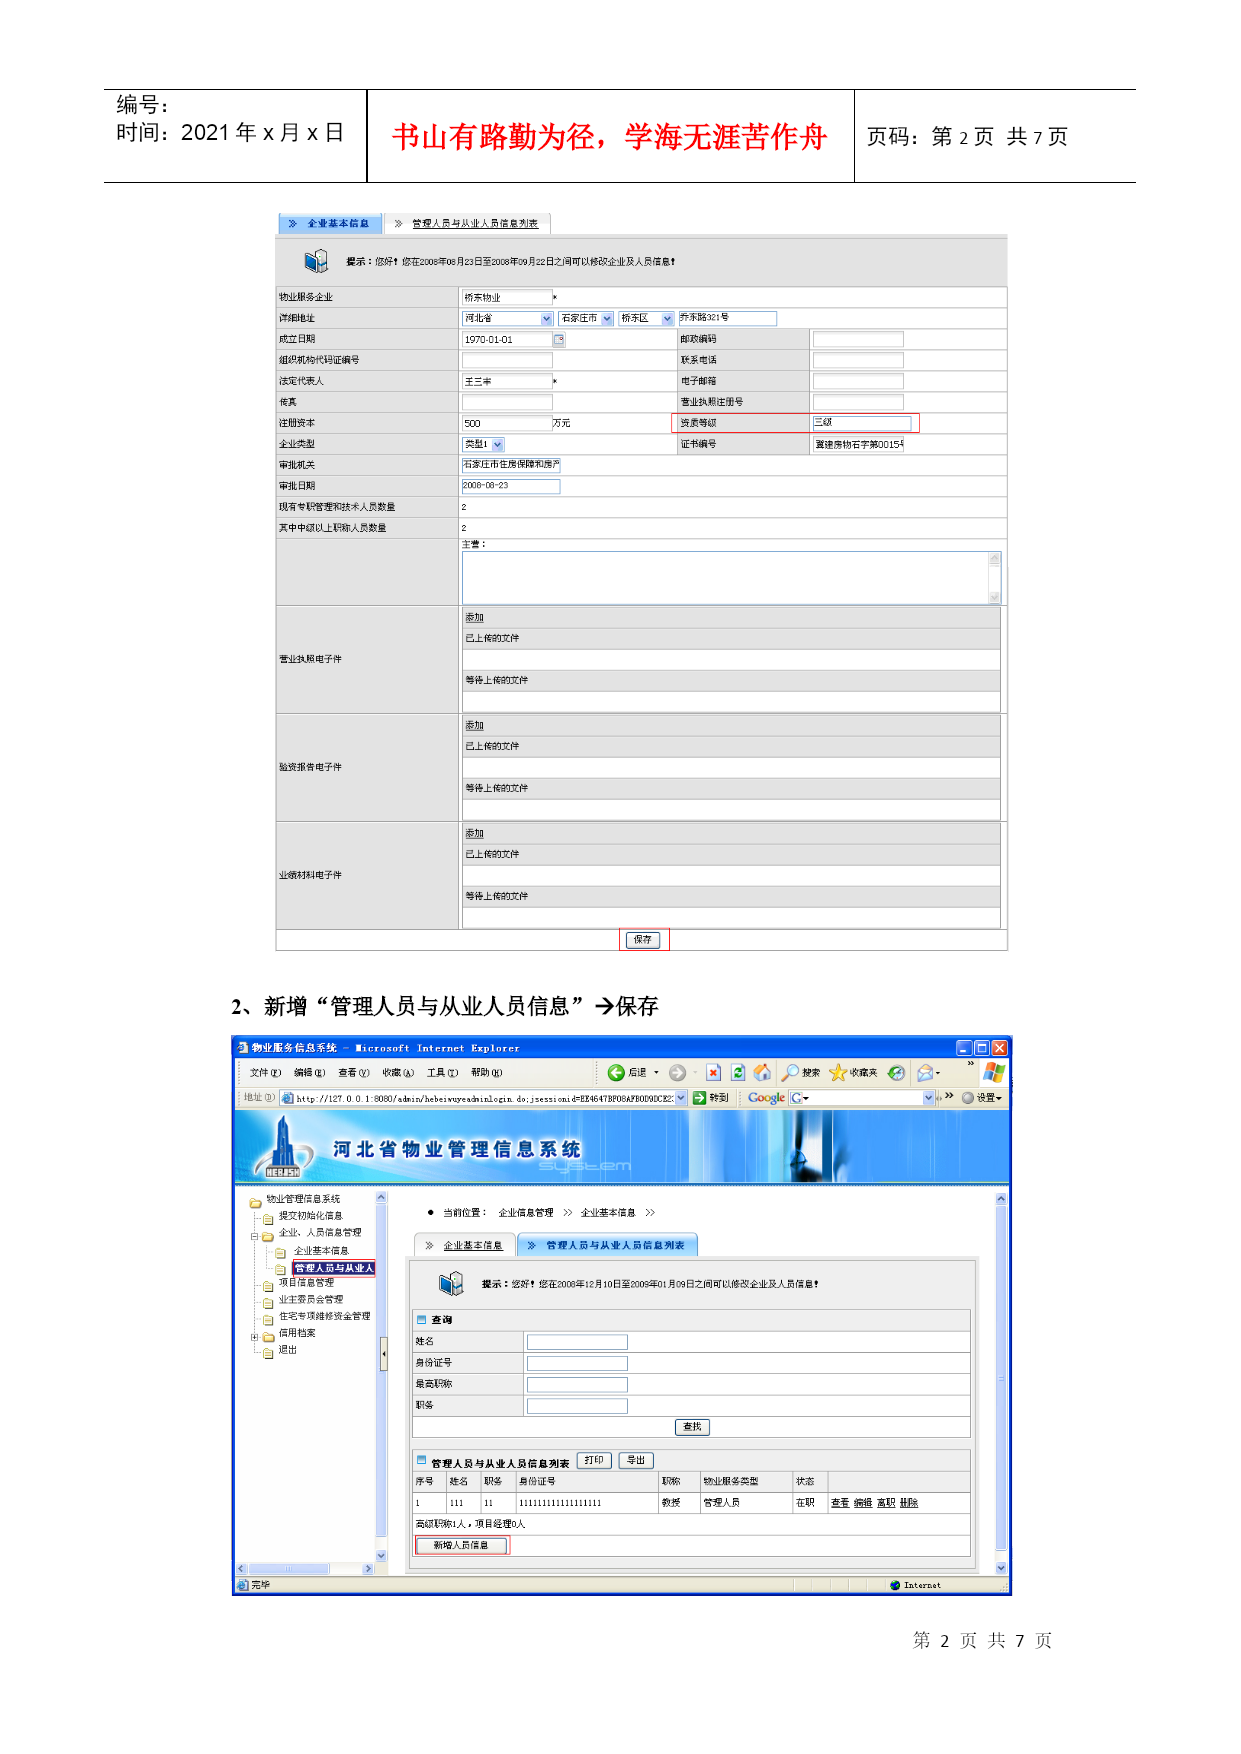1241x1754 pixels.
Task: Select 管理人员与从业人员信息列表 tab in top form
Action: [x=468, y=224]
